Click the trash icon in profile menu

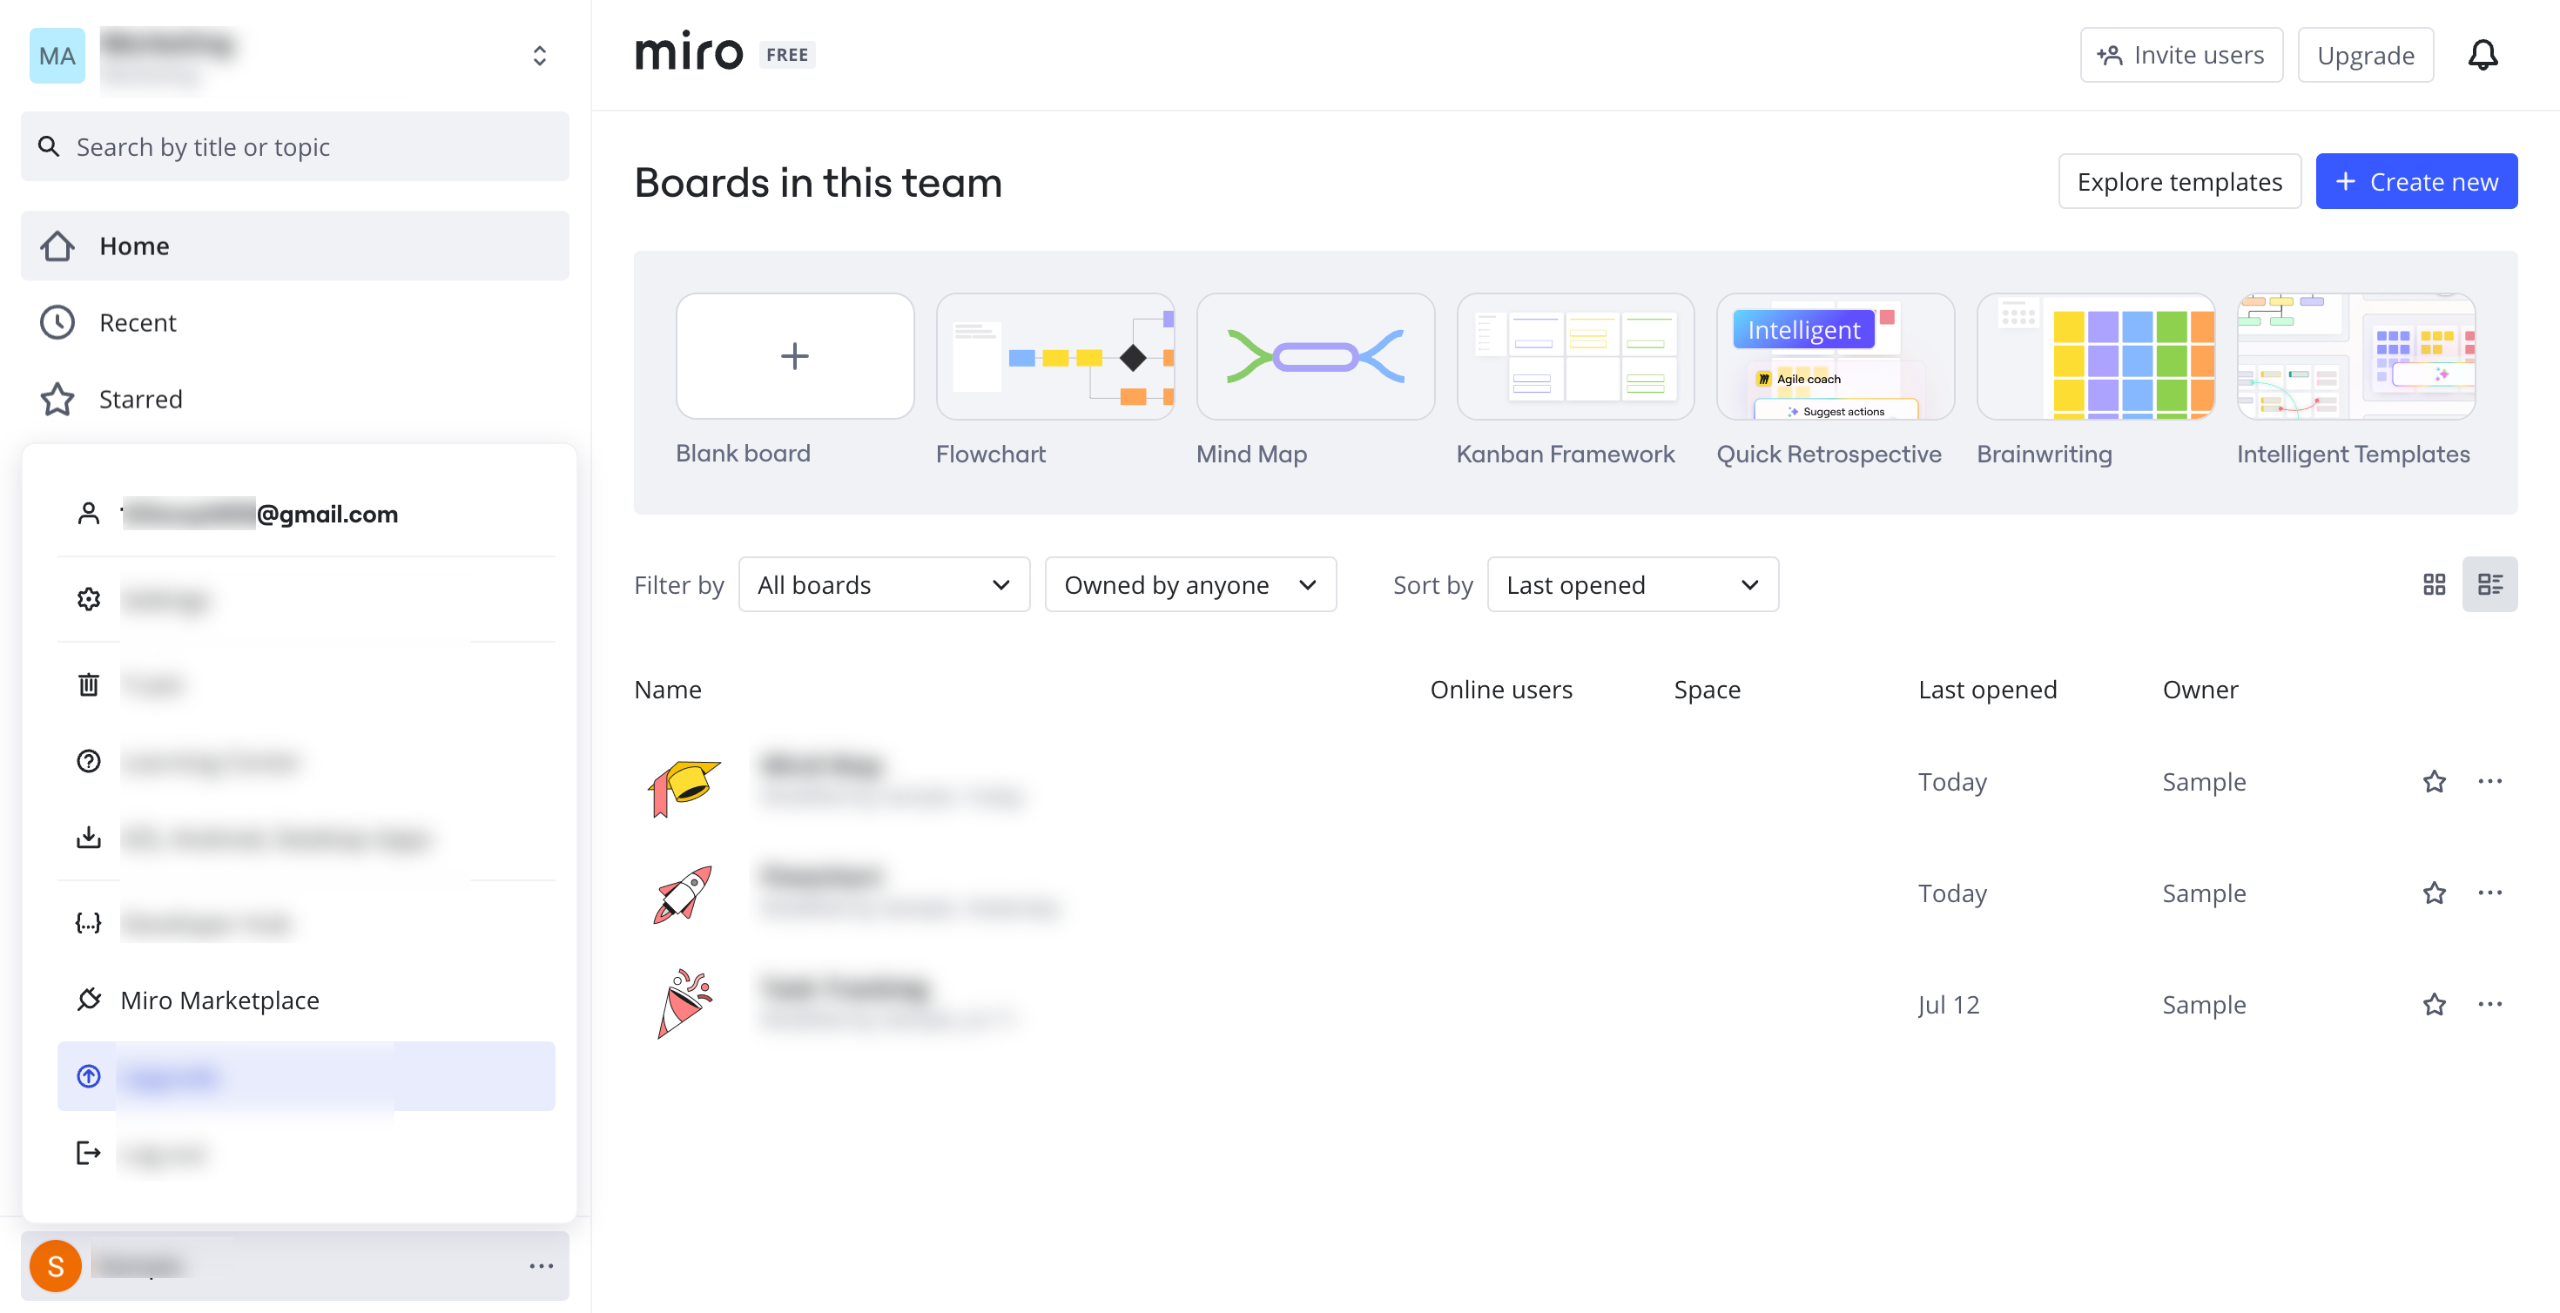tap(89, 685)
